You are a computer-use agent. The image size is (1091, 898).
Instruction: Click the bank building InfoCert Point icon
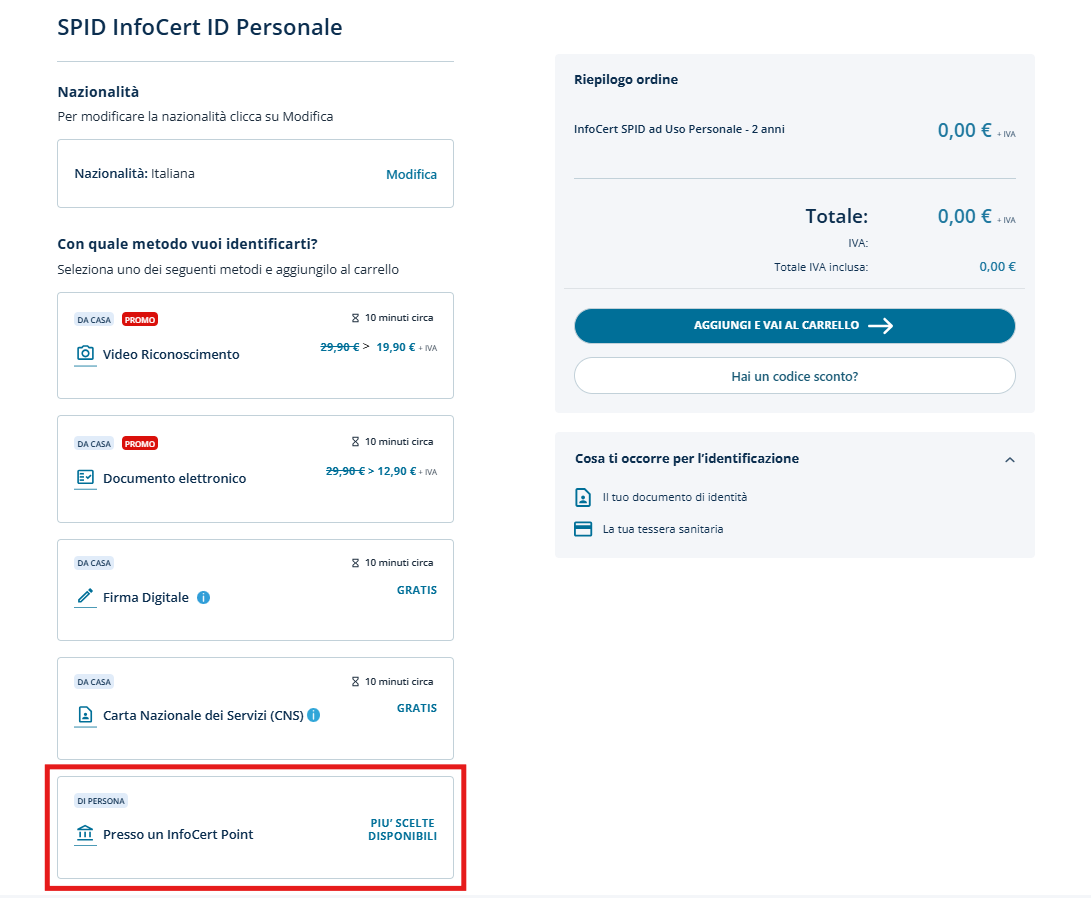click(85, 833)
